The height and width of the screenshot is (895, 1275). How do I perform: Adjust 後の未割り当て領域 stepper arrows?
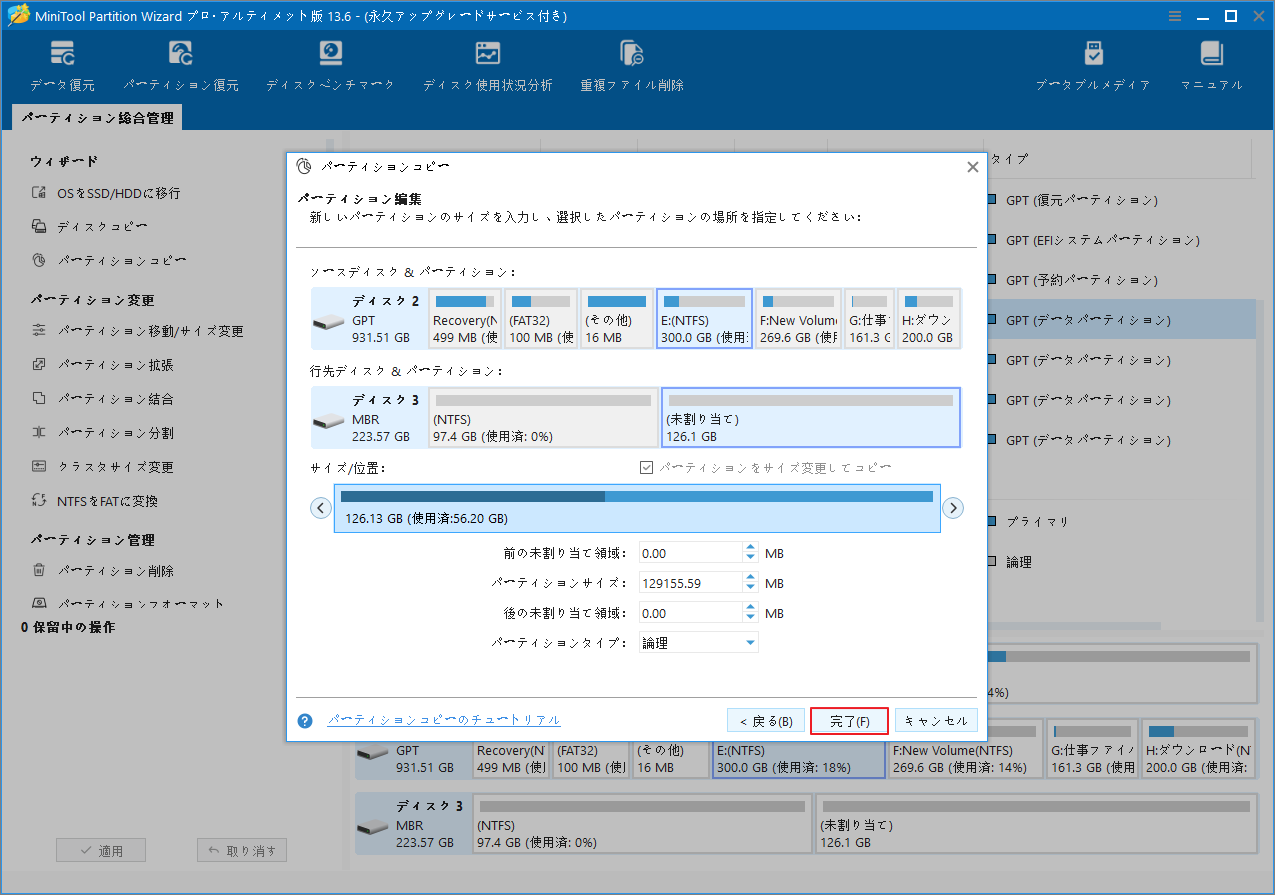point(751,613)
